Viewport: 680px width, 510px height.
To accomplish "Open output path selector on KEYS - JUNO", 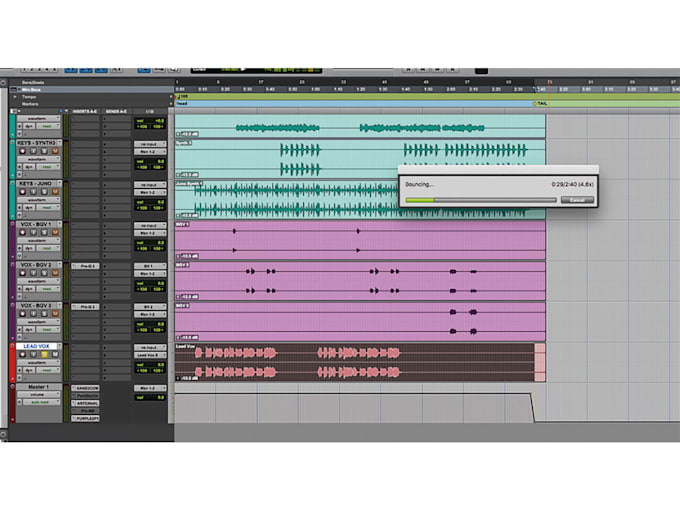I will (x=150, y=193).
